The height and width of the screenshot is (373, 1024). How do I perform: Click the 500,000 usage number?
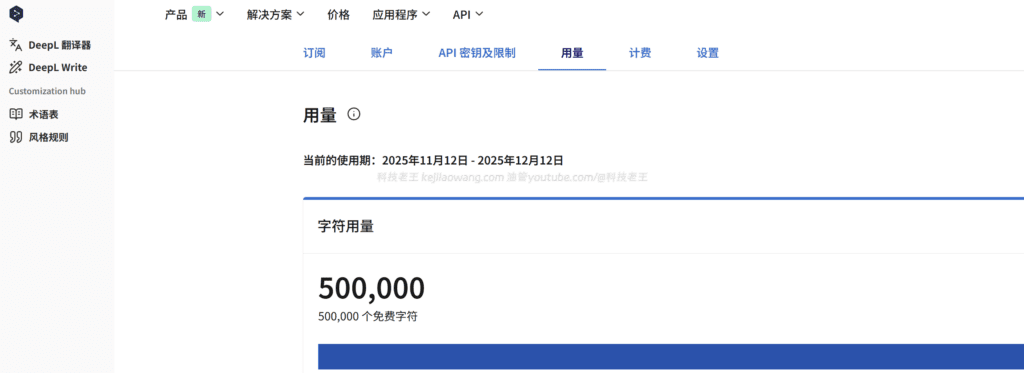tap(372, 288)
